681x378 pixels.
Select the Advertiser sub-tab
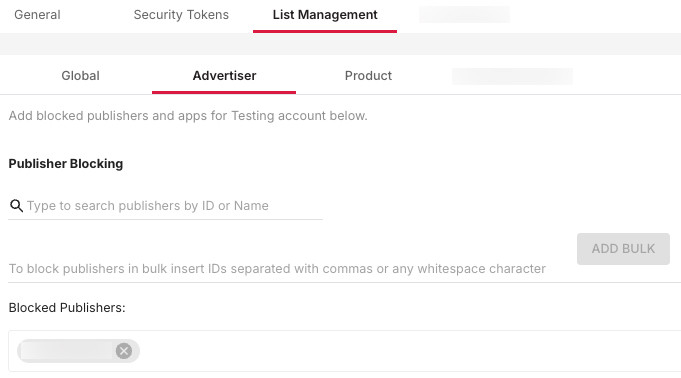pyautogui.click(x=224, y=76)
